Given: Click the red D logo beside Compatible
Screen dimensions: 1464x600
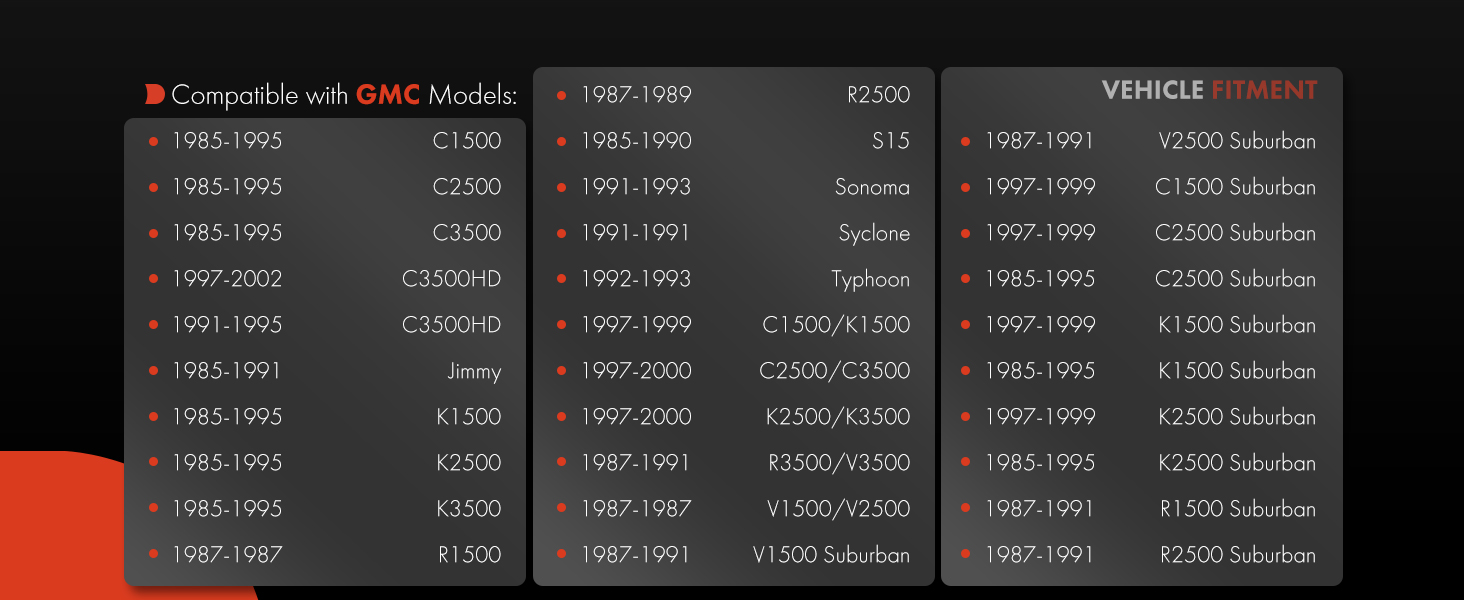Looking at the screenshot, I should (x=154, y=95).
